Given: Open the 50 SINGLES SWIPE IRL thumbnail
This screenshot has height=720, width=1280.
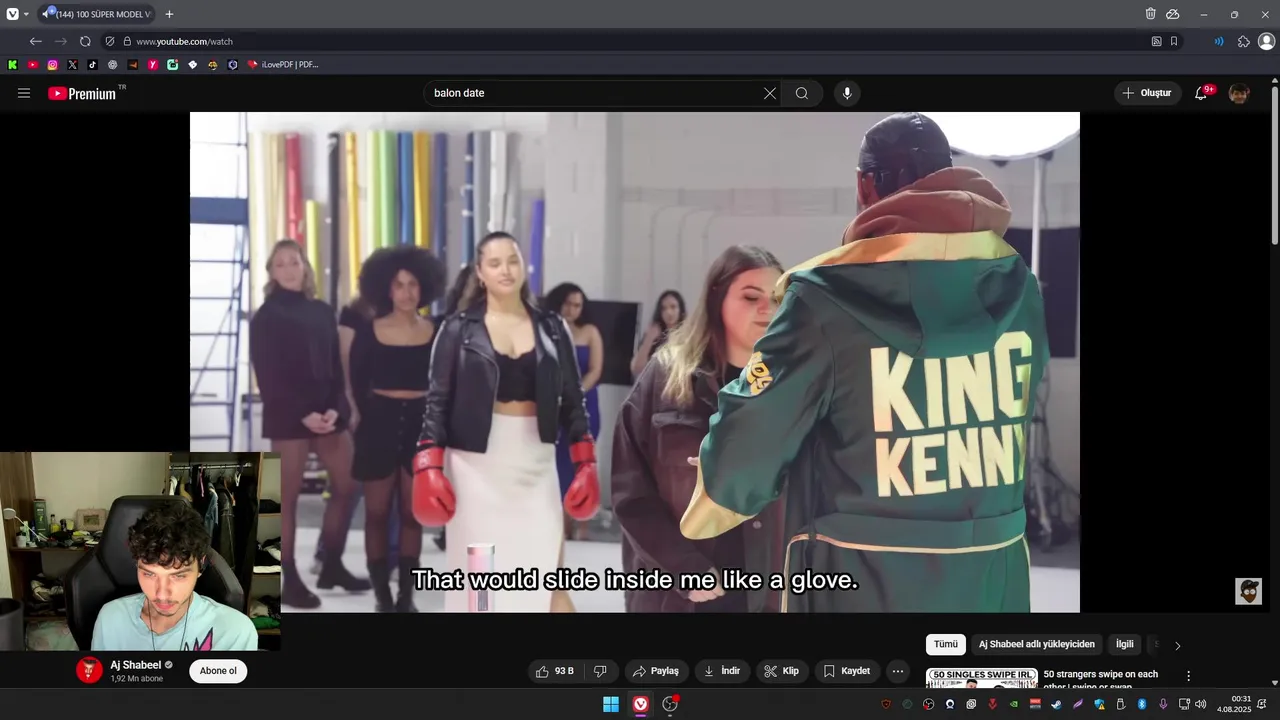Looking at the screenshot, I should 981,678.
